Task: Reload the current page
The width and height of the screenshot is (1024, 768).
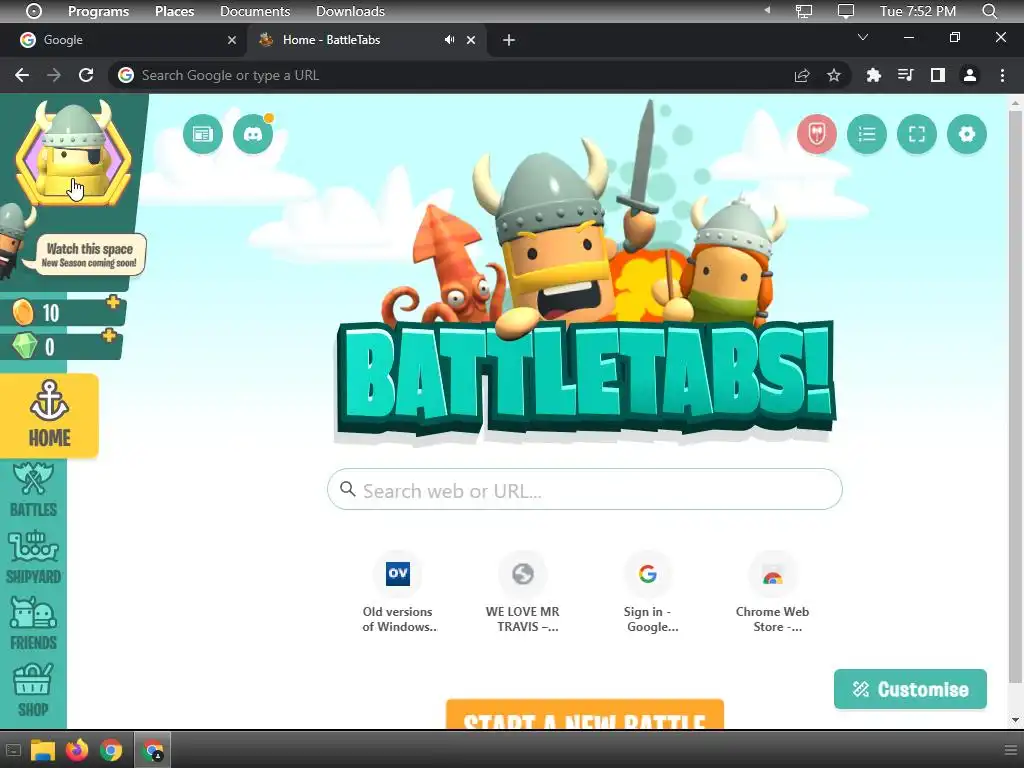Action: [86, 75]
